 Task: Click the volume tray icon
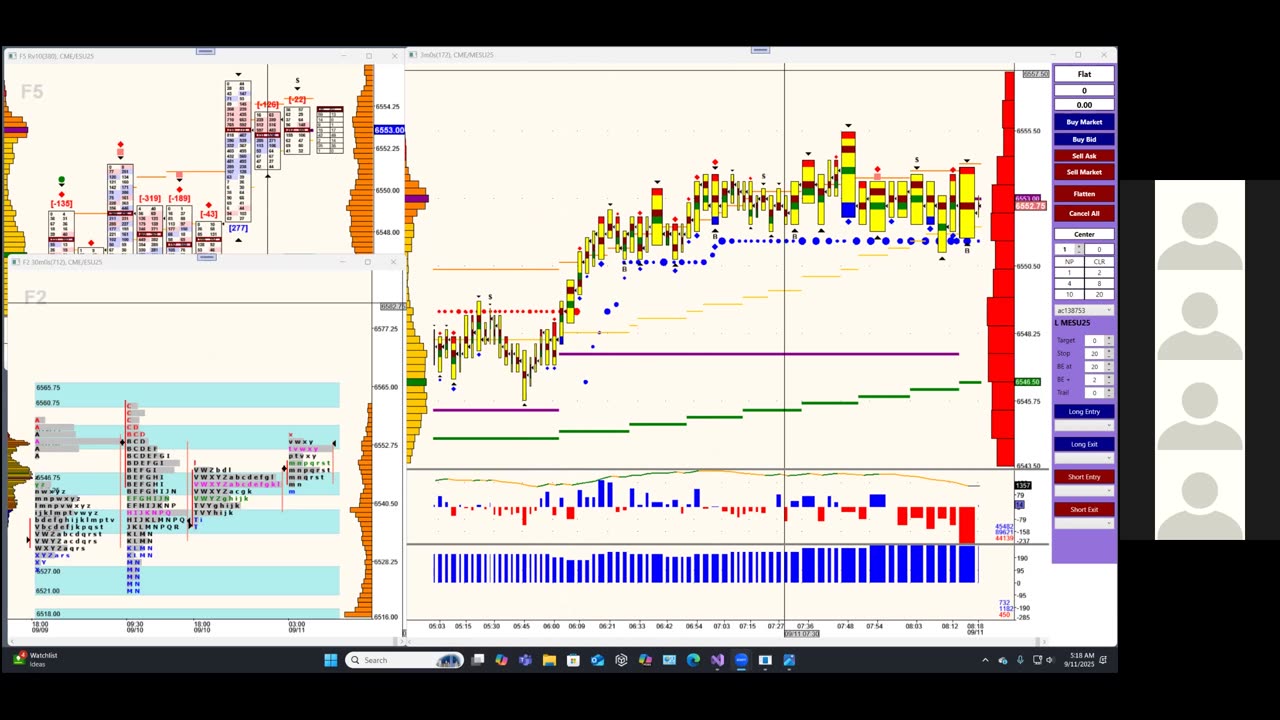1050,660
